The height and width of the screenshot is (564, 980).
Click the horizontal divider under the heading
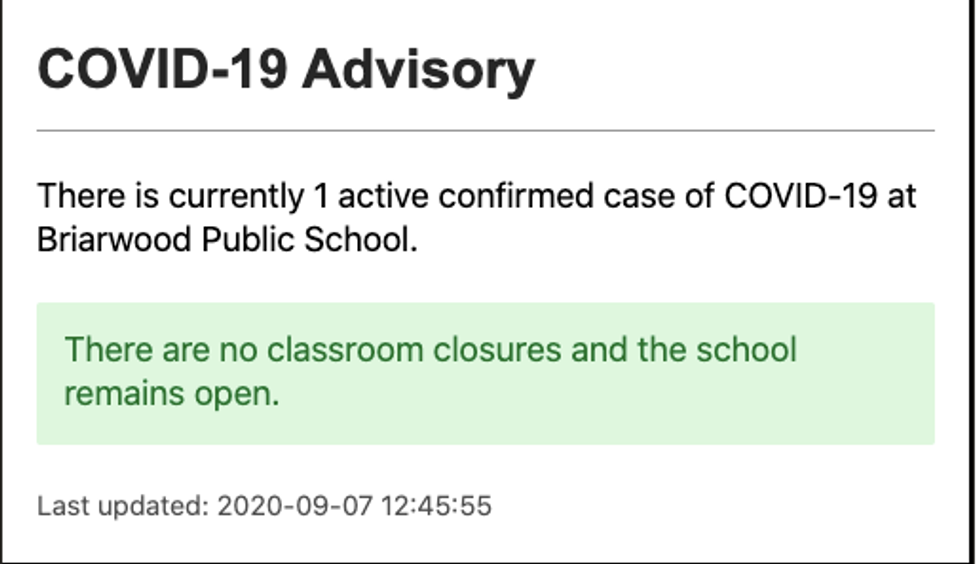[486, 130]
